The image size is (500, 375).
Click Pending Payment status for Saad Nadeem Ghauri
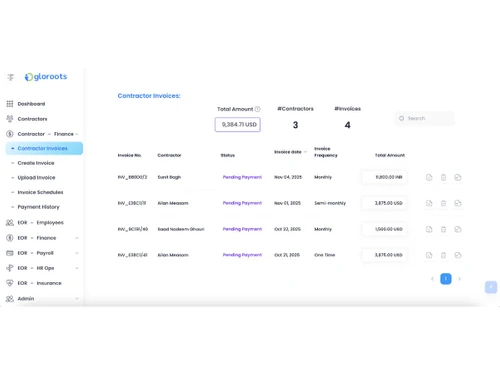(x=242, y=229)
